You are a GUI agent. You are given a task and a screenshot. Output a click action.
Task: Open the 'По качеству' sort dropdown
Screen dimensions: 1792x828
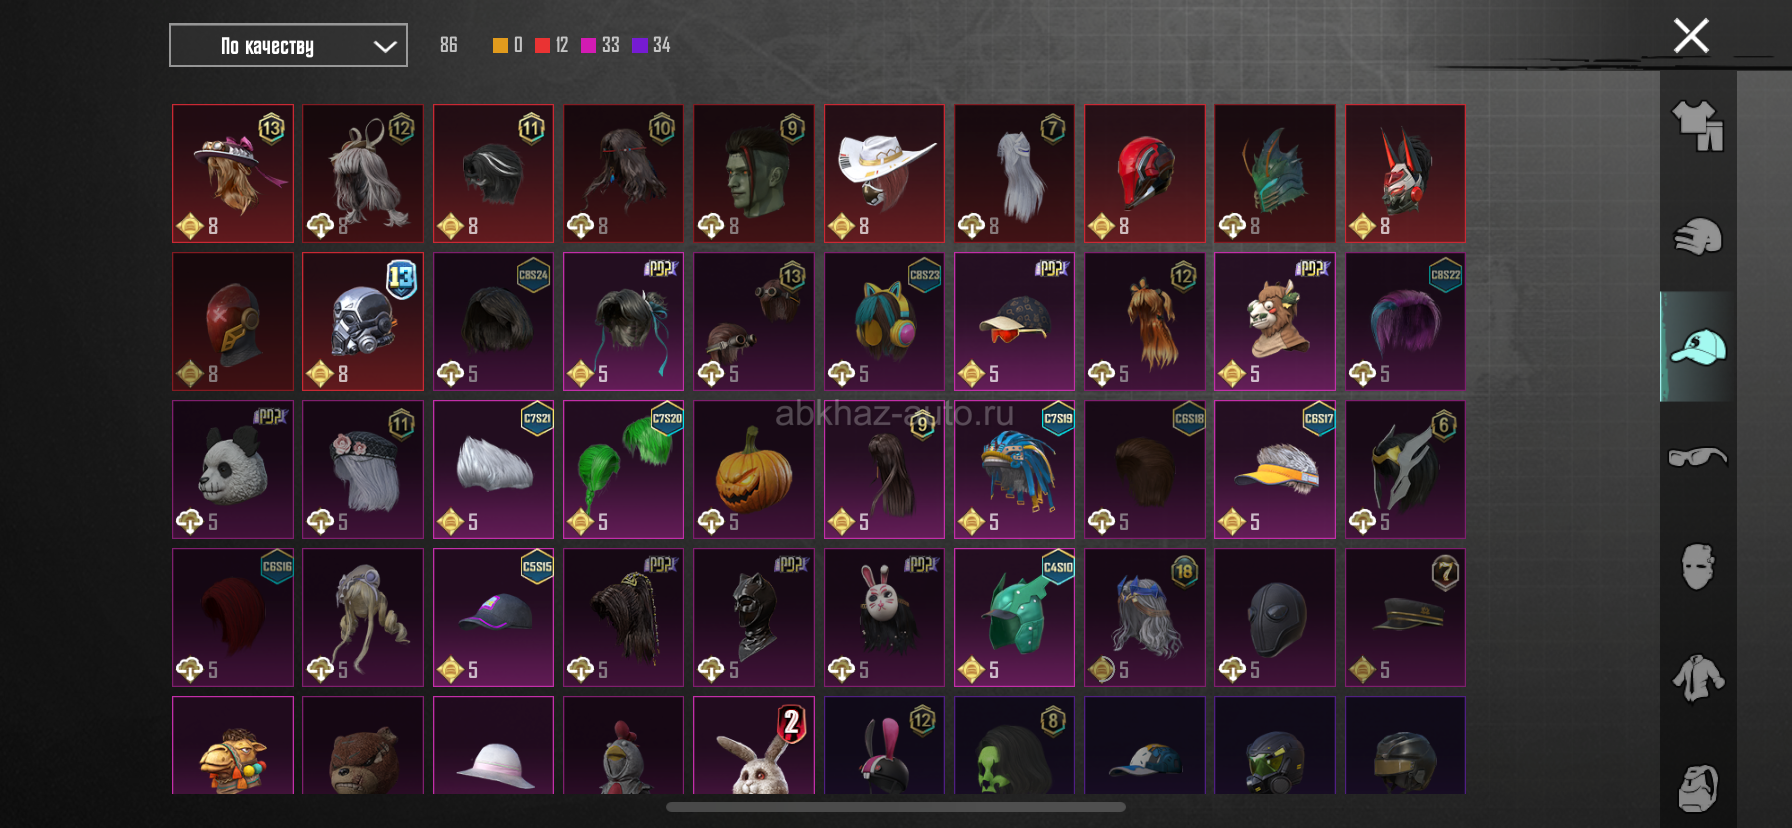pos(288,45)
